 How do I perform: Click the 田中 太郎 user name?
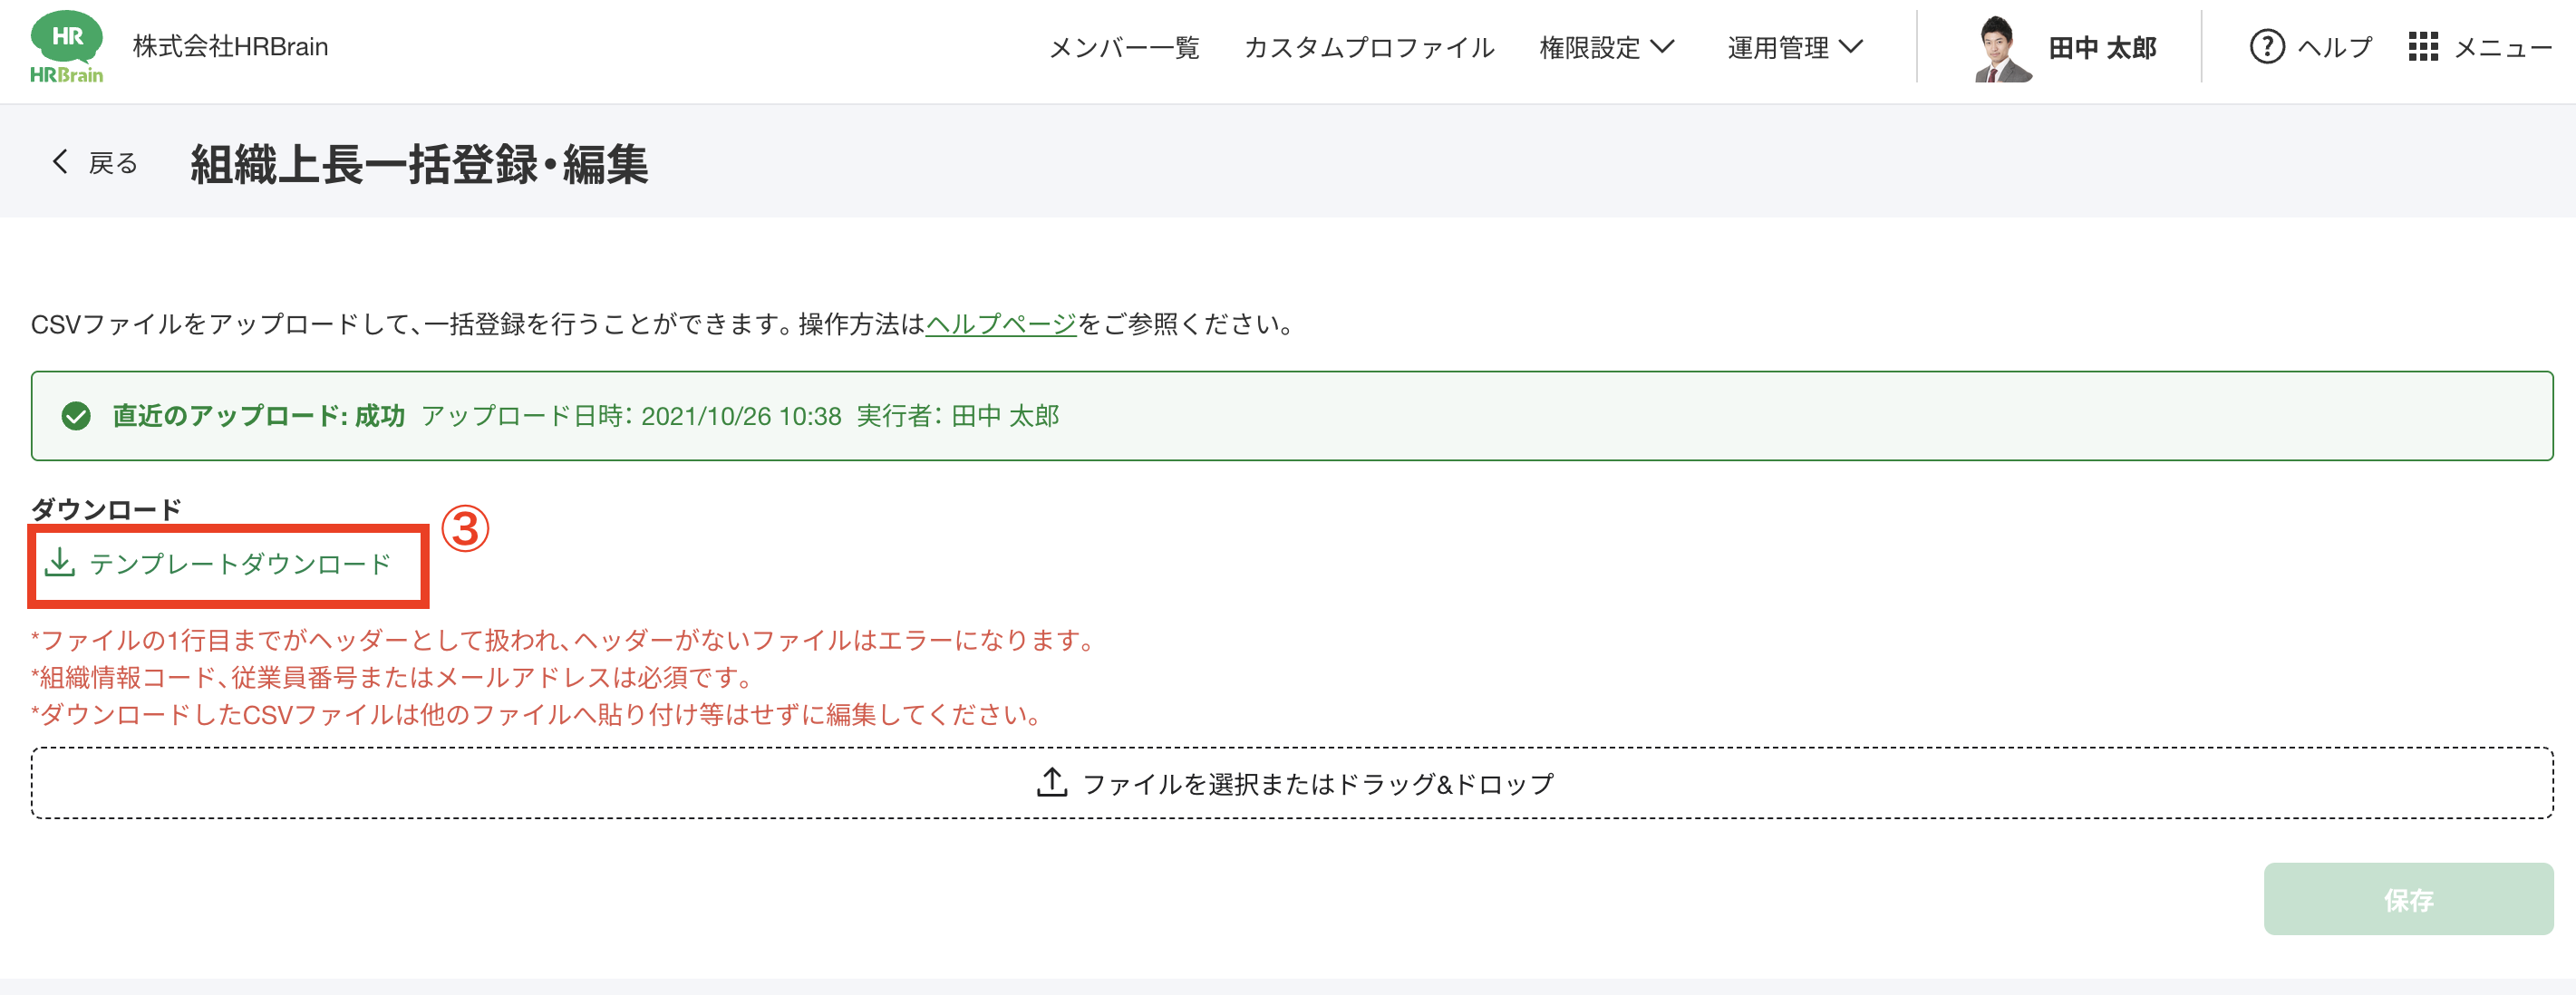point(2102,48)
